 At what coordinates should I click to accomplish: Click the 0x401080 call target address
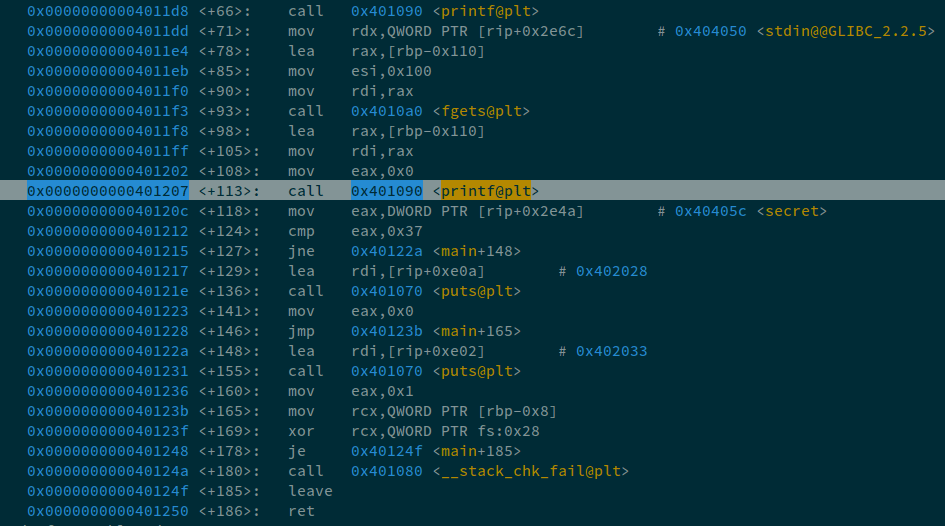point(387,471)
